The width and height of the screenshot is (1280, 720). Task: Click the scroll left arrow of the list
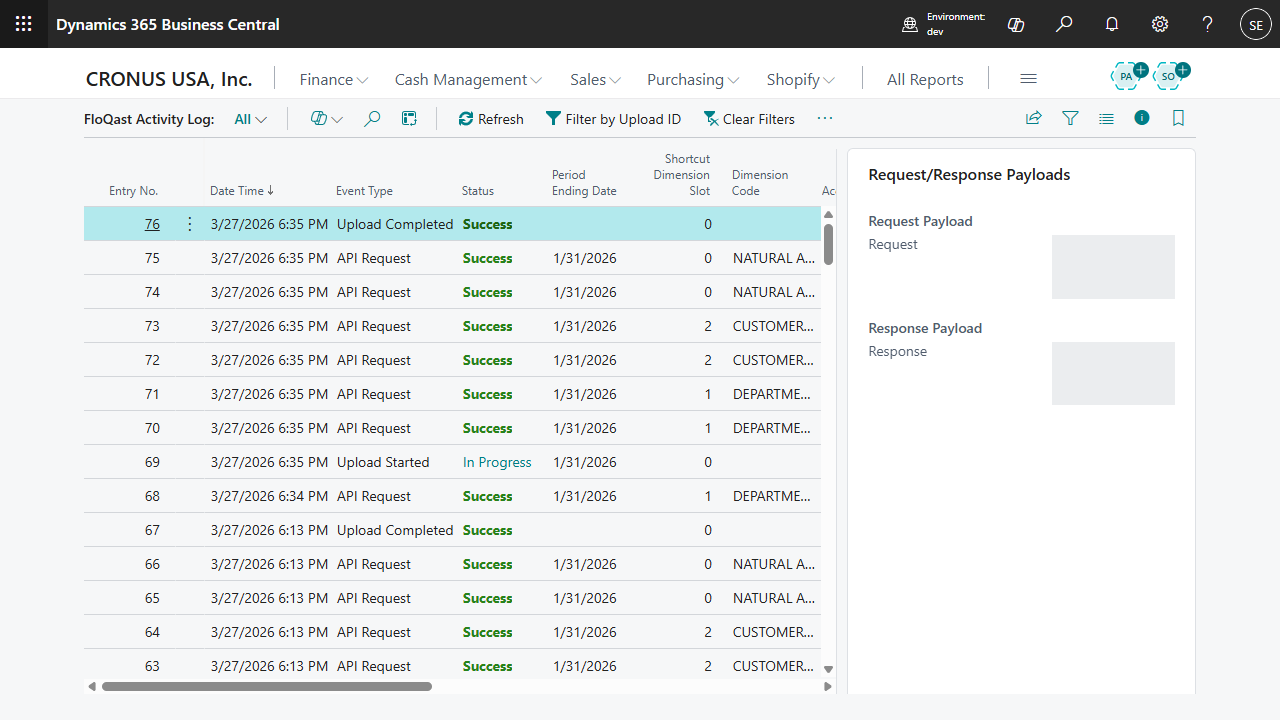coord(92,686)
